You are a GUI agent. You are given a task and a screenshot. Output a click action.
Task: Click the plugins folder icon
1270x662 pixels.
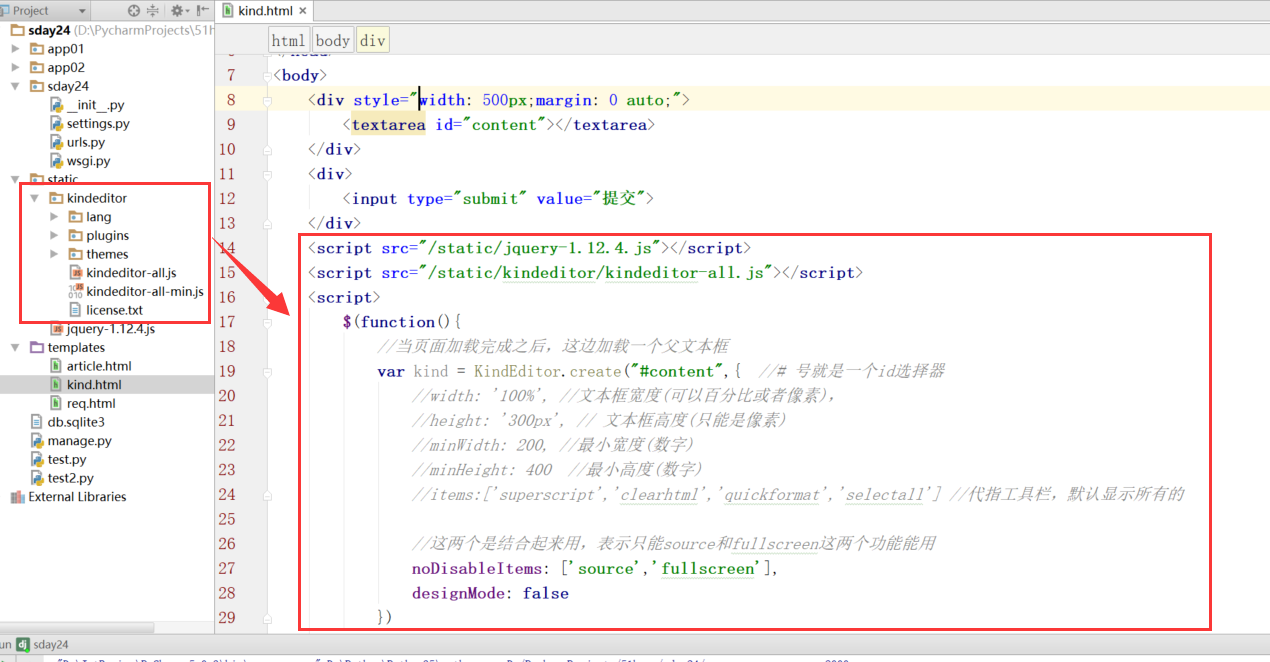[x=76, y=236]
